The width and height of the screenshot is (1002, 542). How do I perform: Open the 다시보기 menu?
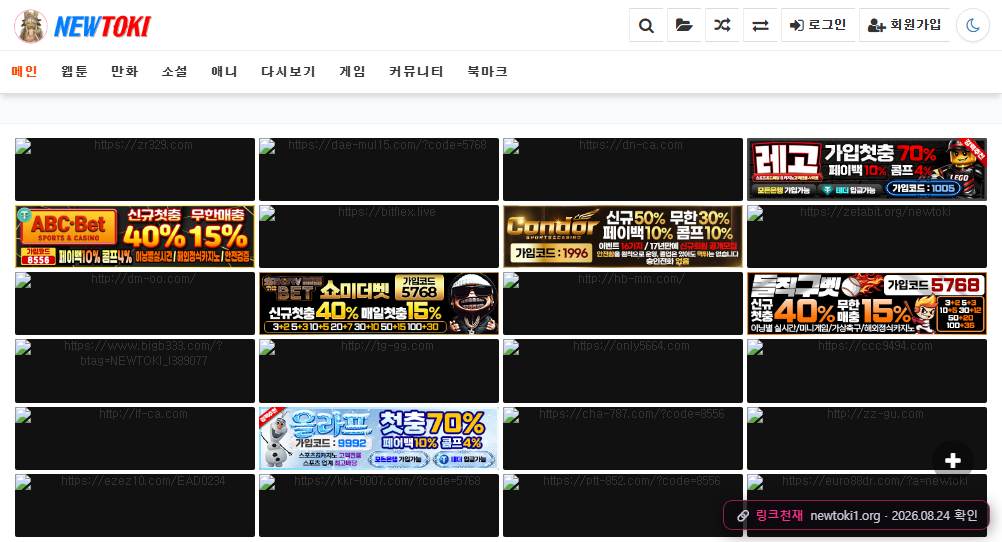(x=288, y=72)
